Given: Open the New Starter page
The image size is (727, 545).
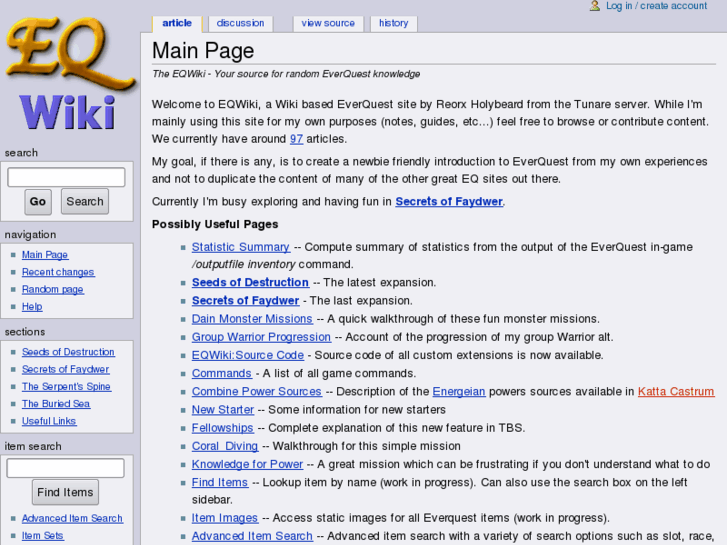Looking at the screenshot, I should 223,410.
